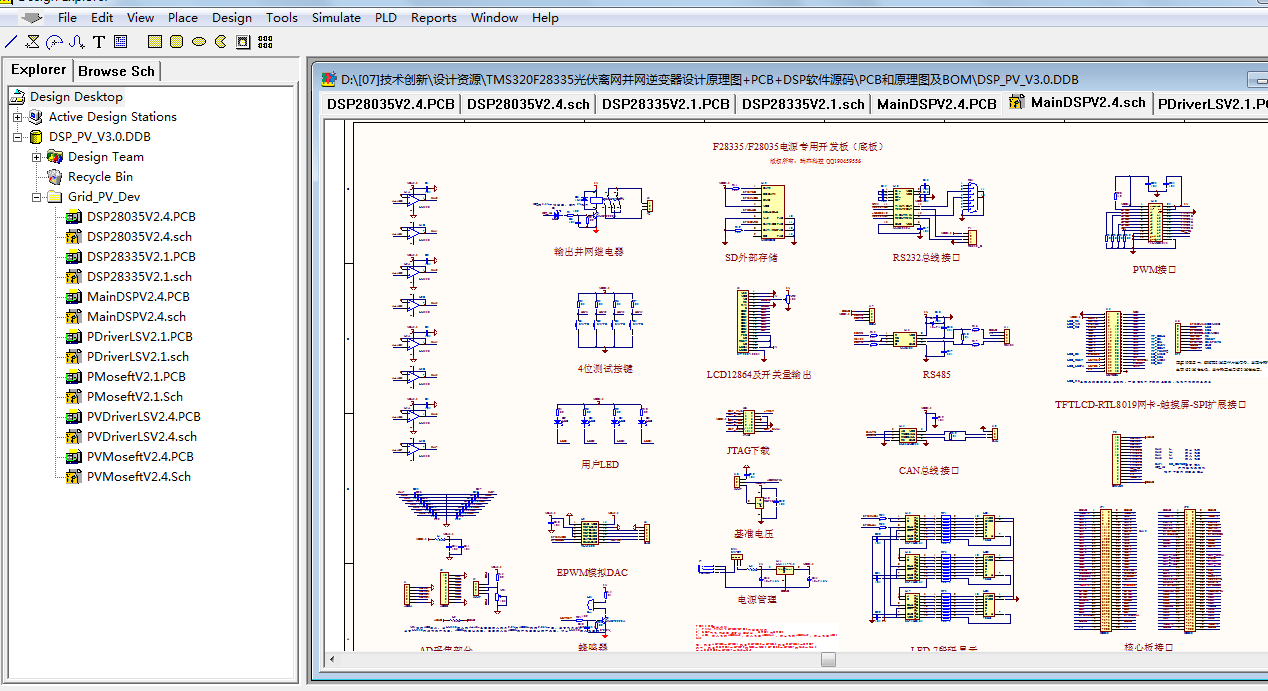Select the Text annotation tool
The height and width of the screenshot is (691, 1268).
(99, 42)
